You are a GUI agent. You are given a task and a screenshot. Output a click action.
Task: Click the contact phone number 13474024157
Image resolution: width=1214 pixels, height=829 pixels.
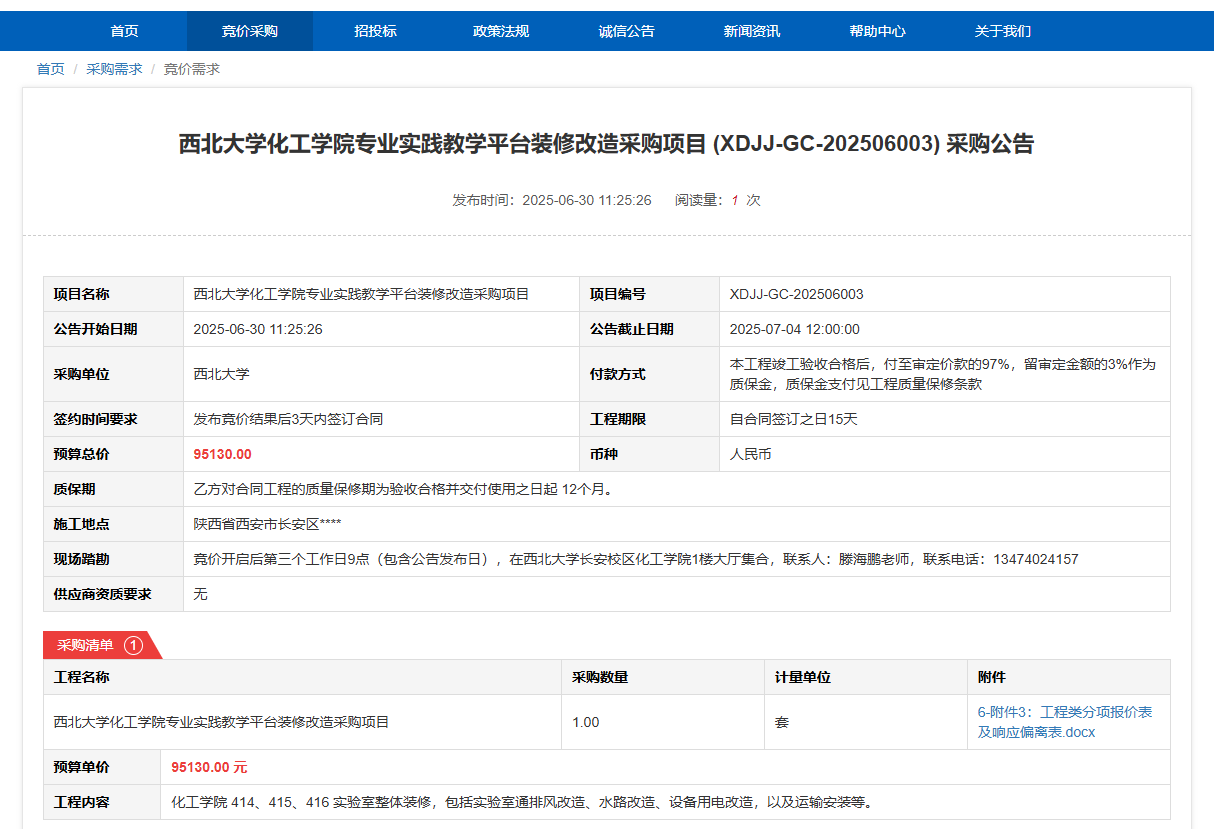[x=1035, y=559]
